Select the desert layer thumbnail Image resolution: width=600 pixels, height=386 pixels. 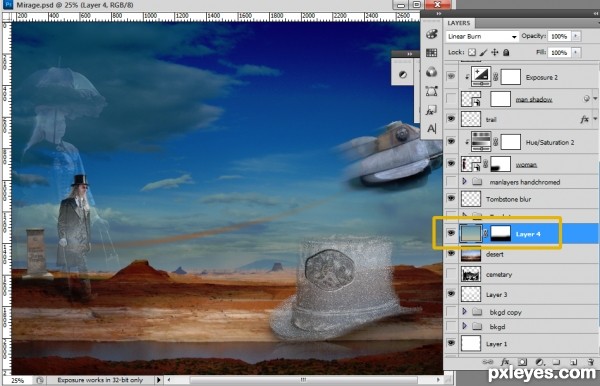pyautogui.click(x=471, y=254)
